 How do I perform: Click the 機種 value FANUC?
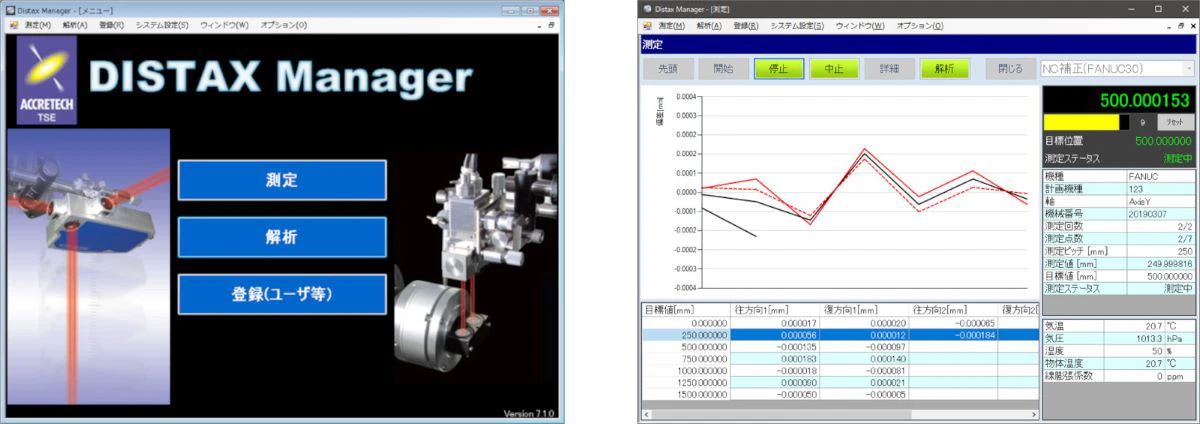(x=1142, y=176)
